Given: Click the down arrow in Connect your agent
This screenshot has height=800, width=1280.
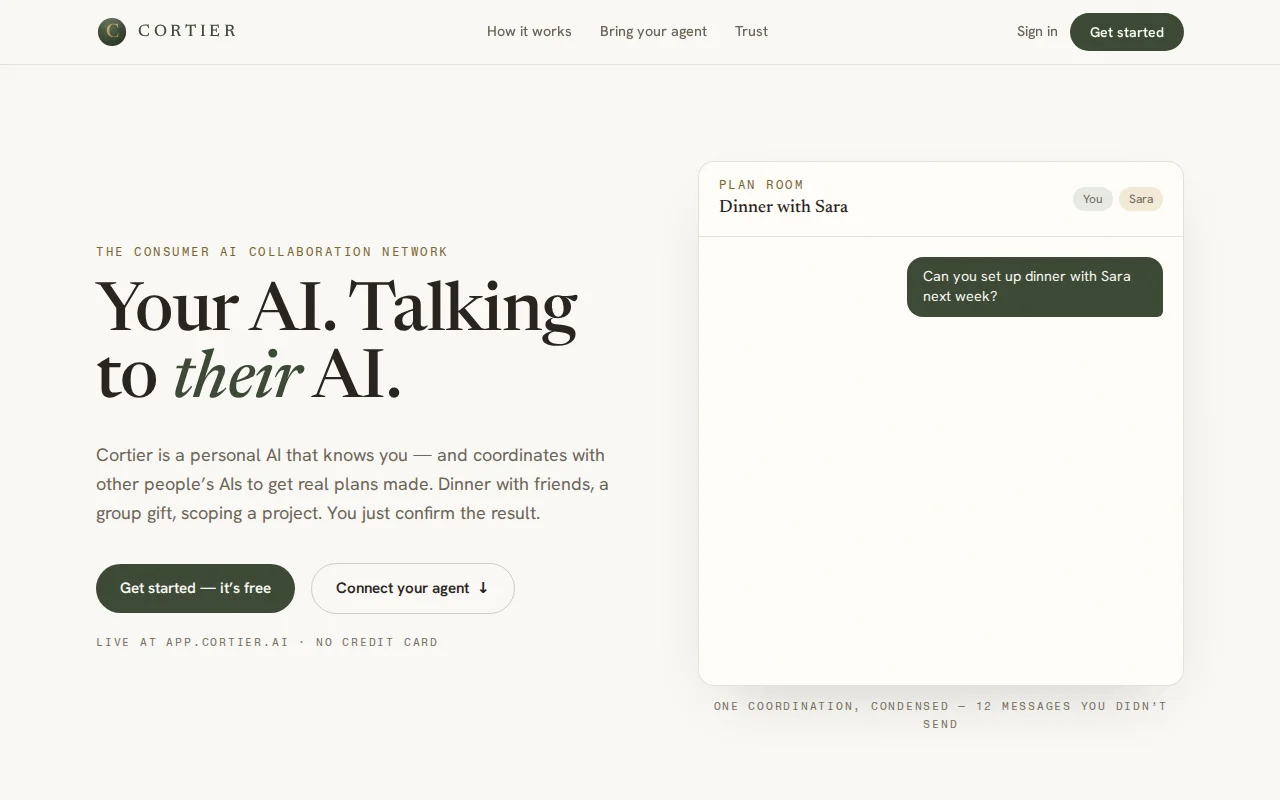Looking at the screenshot, I should pyautogui.click(x=483, y=588).
